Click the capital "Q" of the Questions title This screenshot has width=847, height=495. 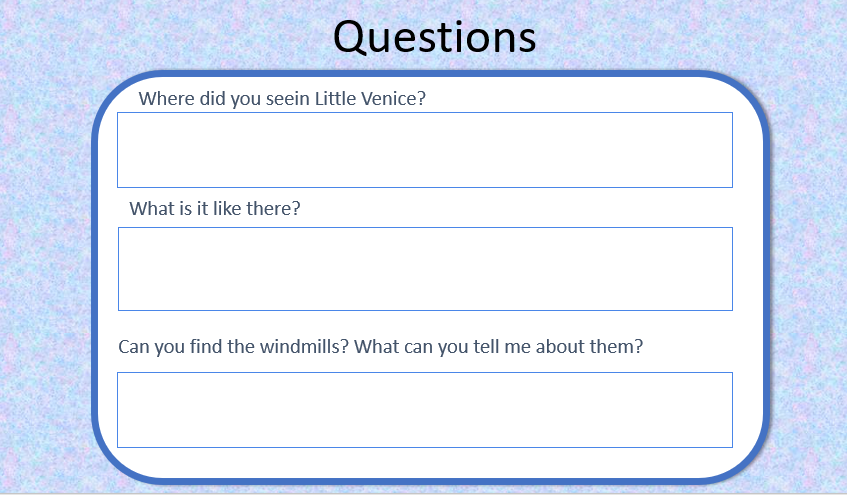[350, 38]
